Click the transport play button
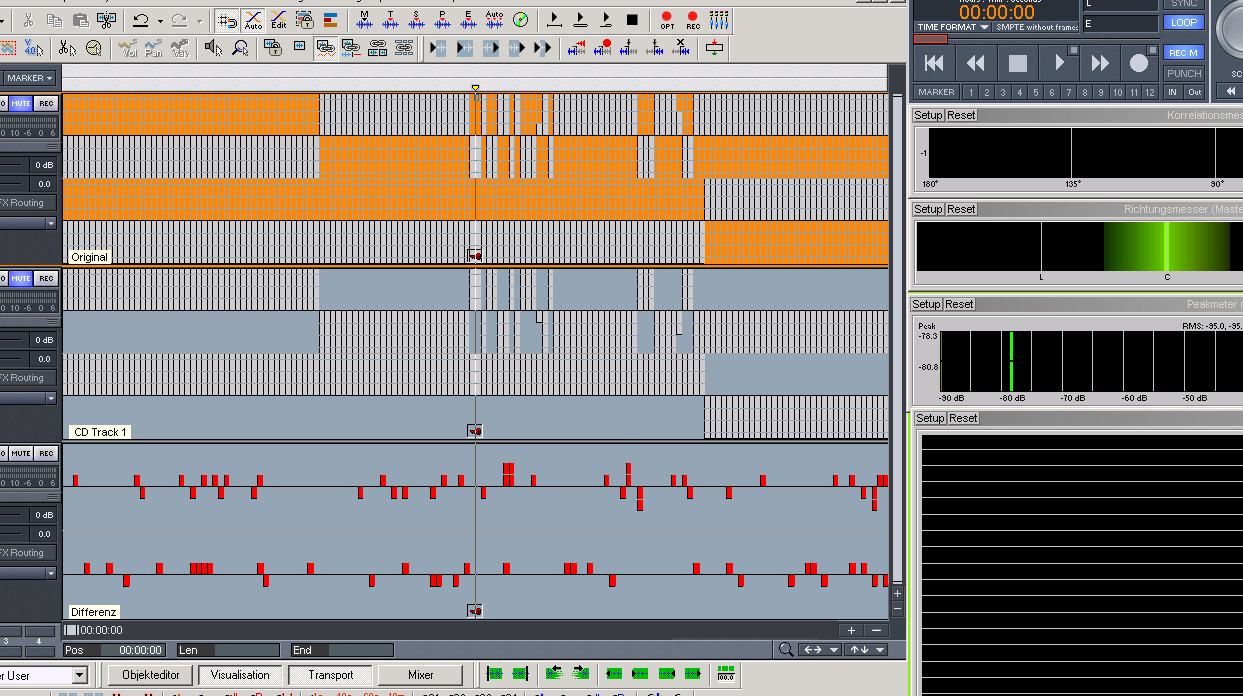Screen dimensions: 1243x696 click(x=1058, y=64)
